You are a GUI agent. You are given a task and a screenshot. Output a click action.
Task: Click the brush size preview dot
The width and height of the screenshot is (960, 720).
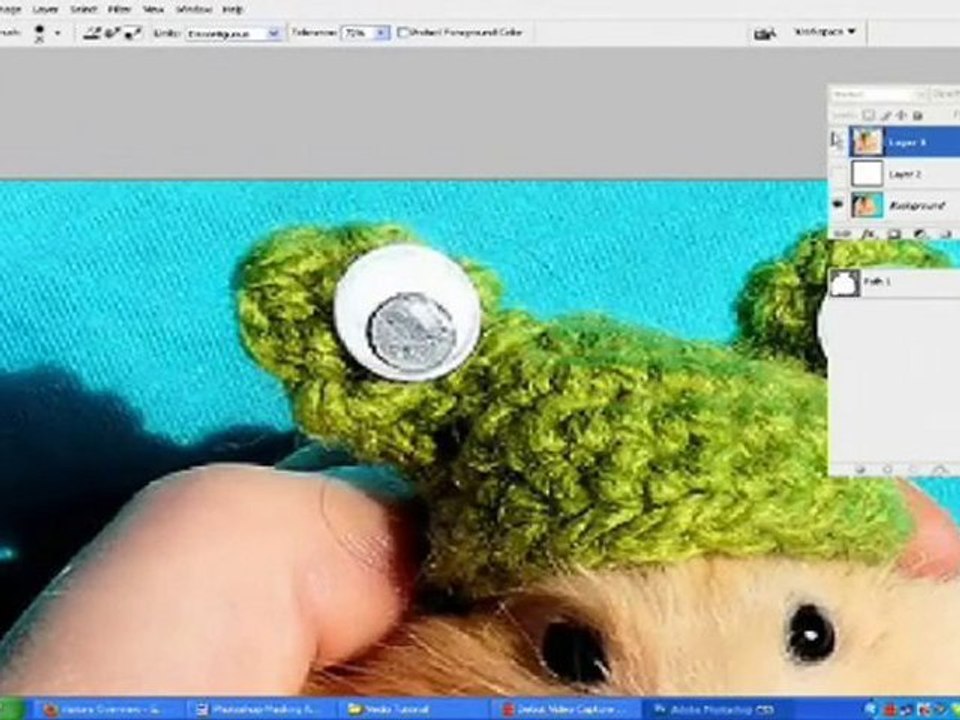tap(39, 29)
